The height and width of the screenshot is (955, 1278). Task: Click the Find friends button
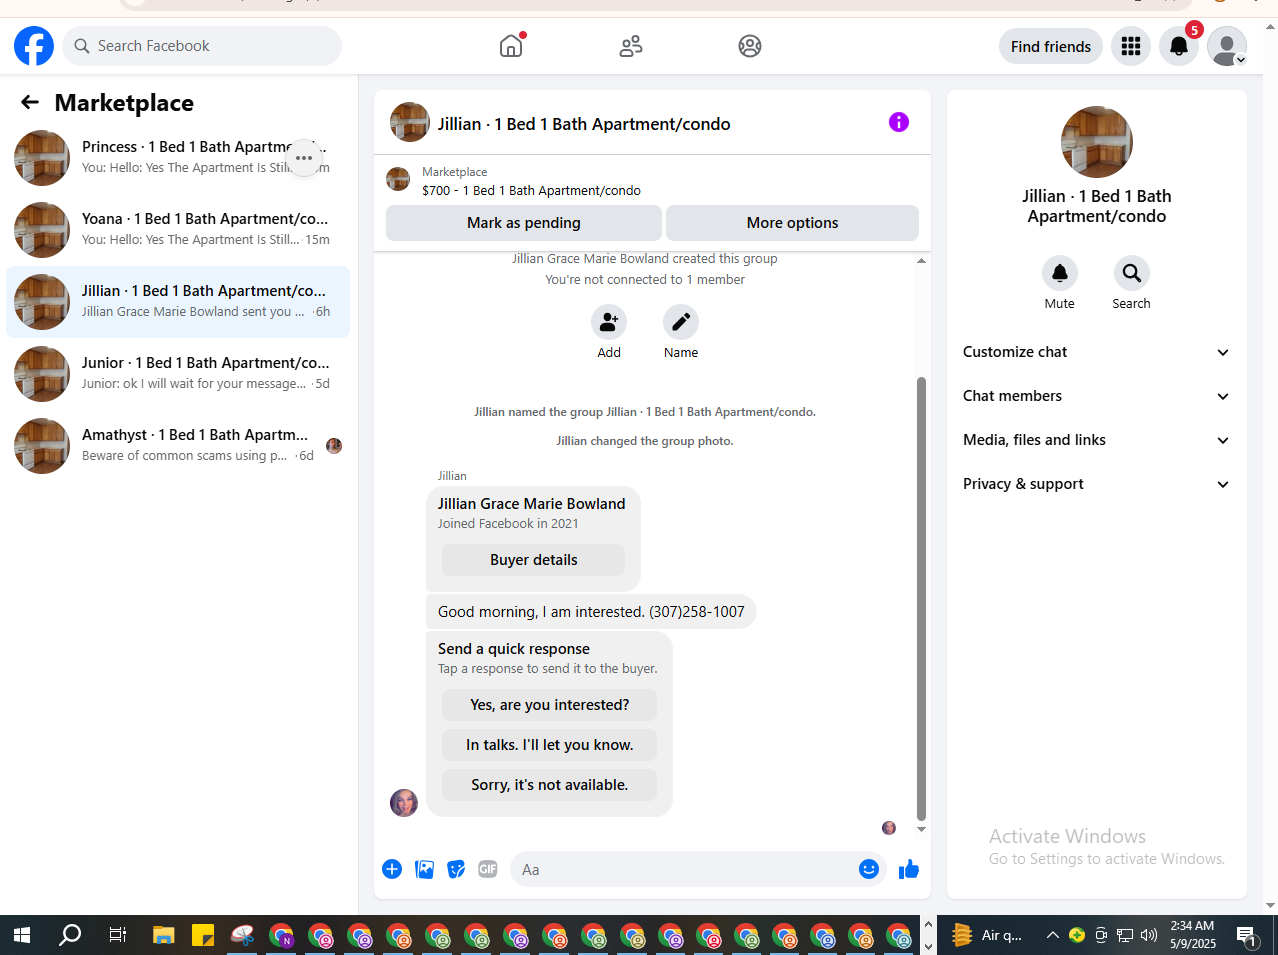click(1051, 46)
